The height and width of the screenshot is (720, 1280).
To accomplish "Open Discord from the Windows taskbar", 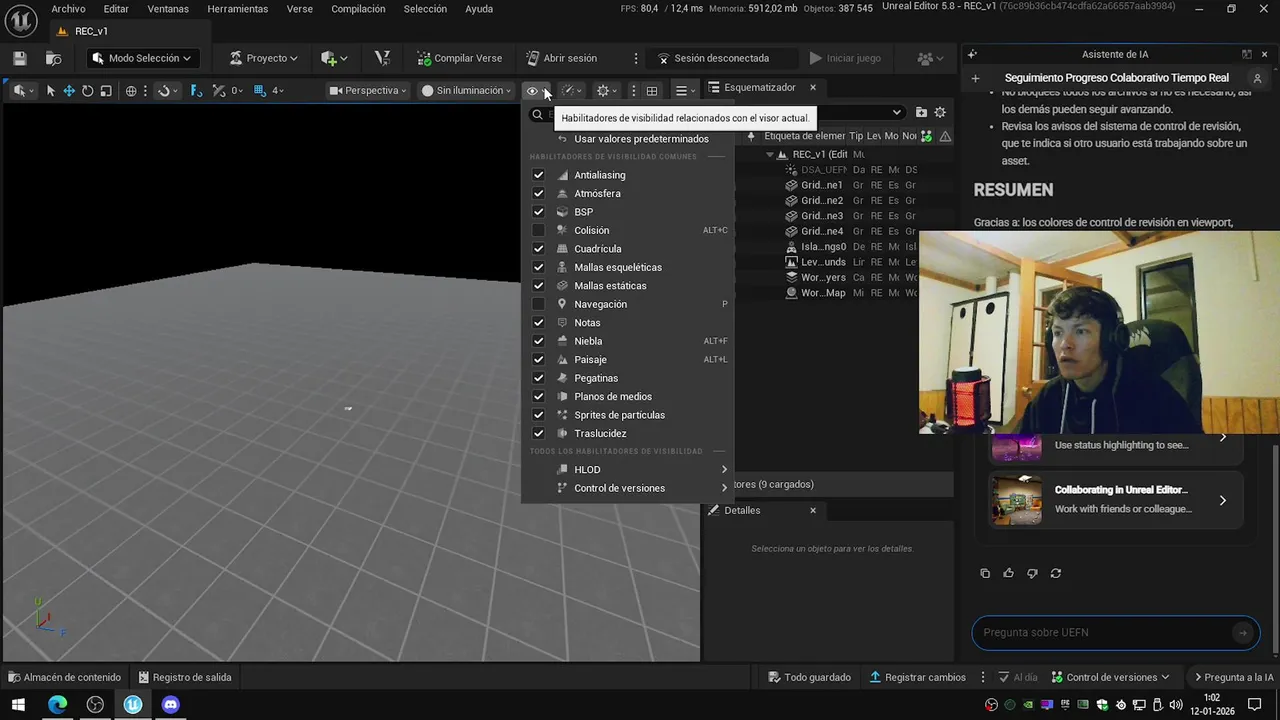I will tap(171, 704).
